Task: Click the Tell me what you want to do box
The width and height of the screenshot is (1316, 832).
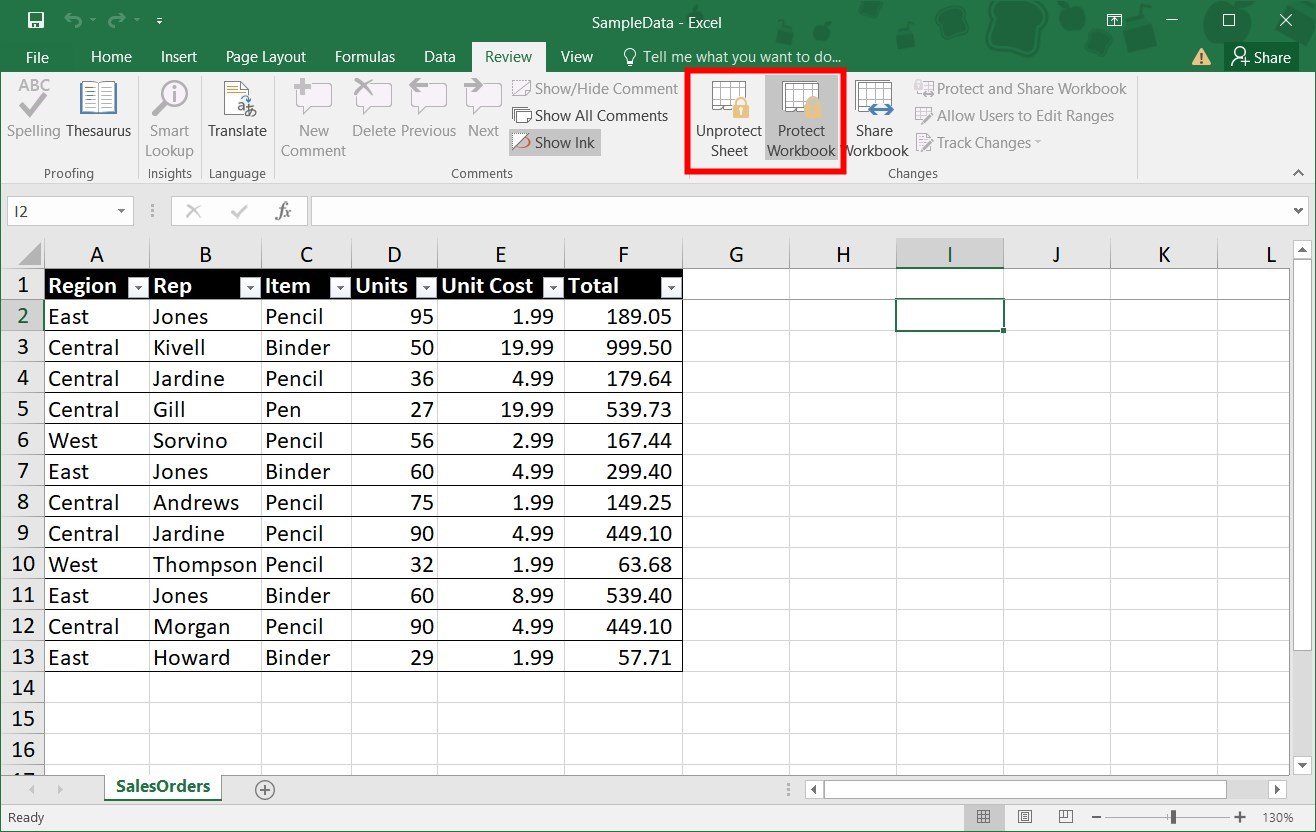Action: click(x=732, y=57)
